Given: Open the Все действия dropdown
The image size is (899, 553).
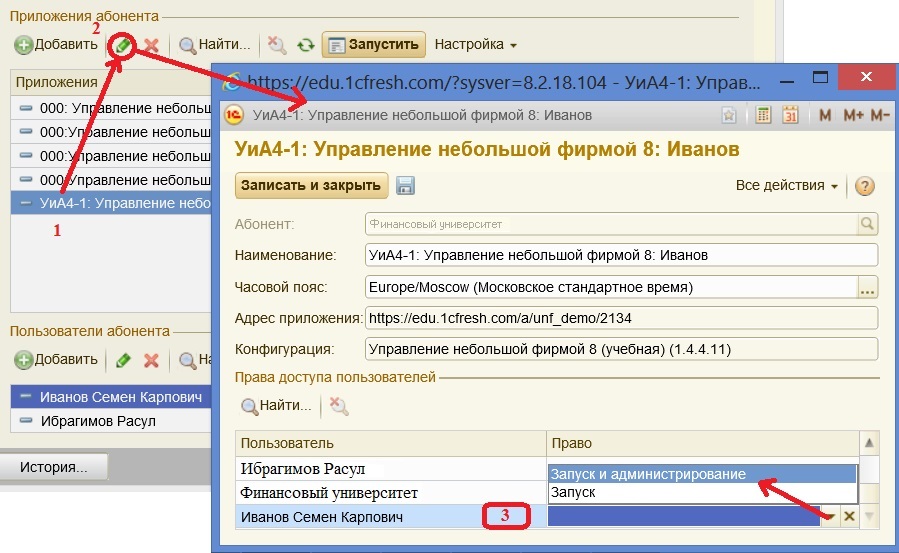Looking at the screenshot, I should pos(787,186).
